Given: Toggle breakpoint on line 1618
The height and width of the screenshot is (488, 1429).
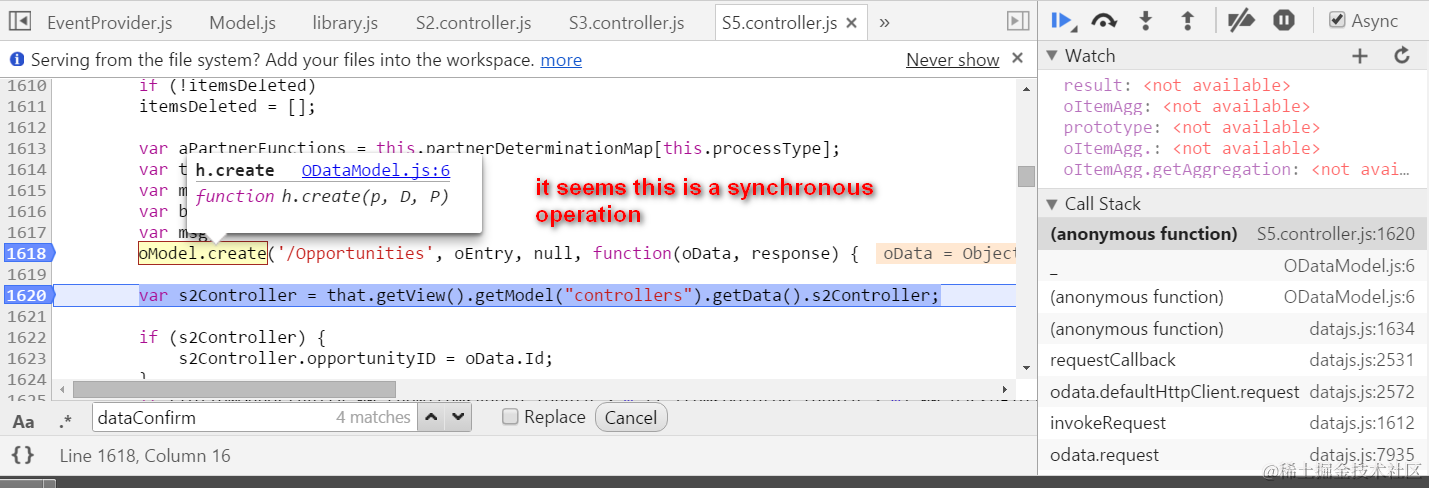Looking at the screenshot, I should pos(26,254).
